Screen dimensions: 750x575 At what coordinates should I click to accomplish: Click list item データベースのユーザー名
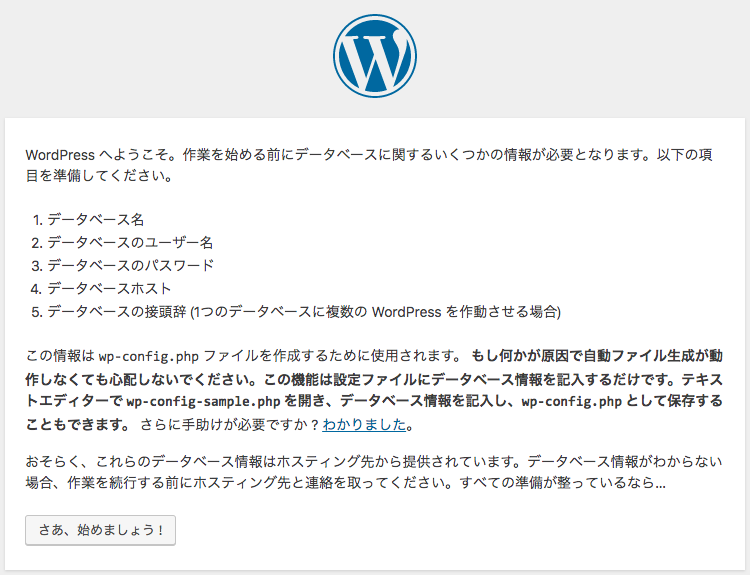click(x=130, y=243)
